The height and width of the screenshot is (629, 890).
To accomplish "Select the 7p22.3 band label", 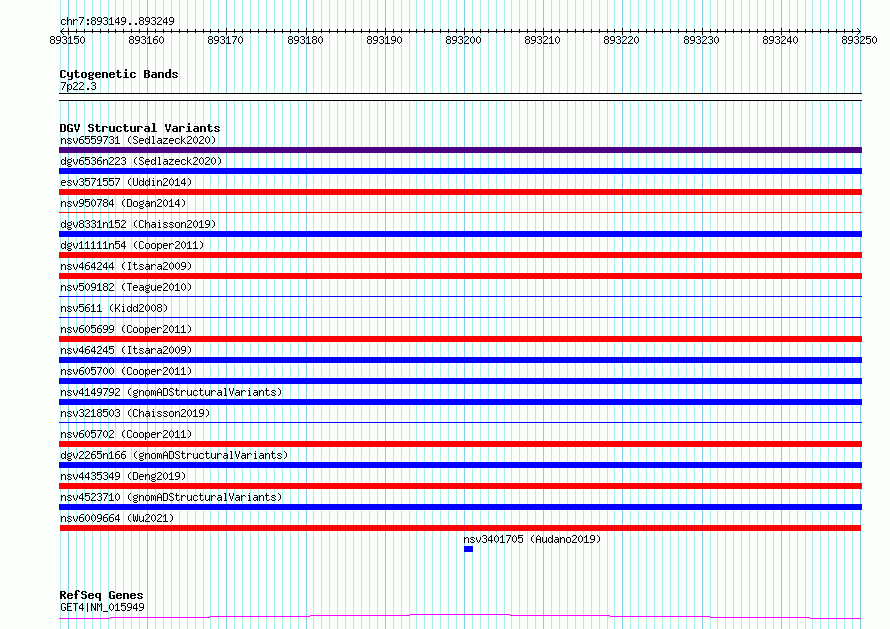I will pos(78,86).
